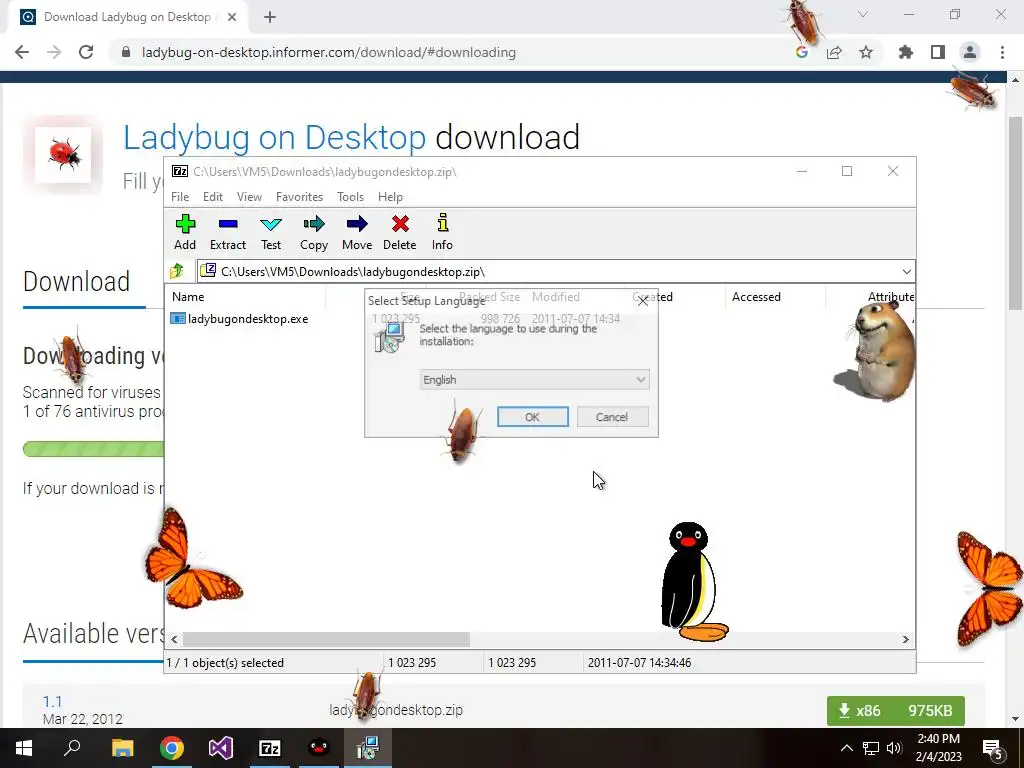Switch to setup installer taskbar button

[368, 748]
